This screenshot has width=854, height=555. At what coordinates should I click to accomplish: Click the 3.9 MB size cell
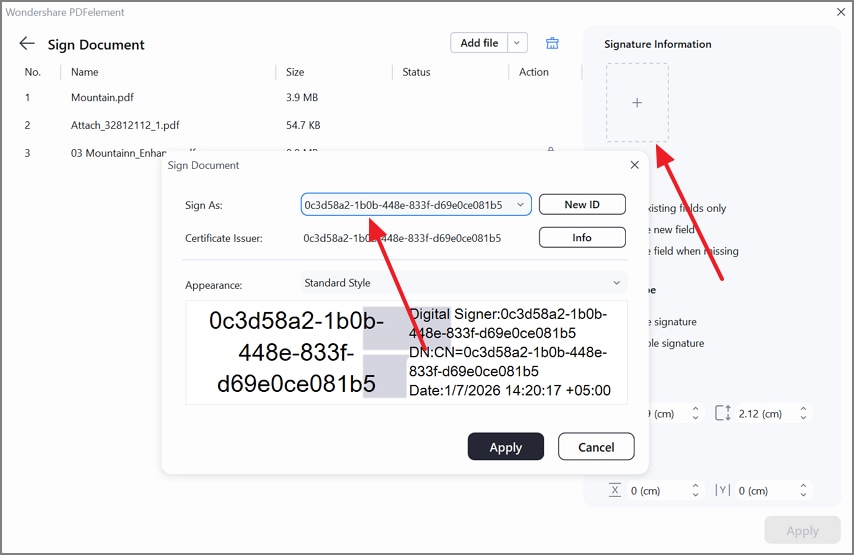pos(302,97)
